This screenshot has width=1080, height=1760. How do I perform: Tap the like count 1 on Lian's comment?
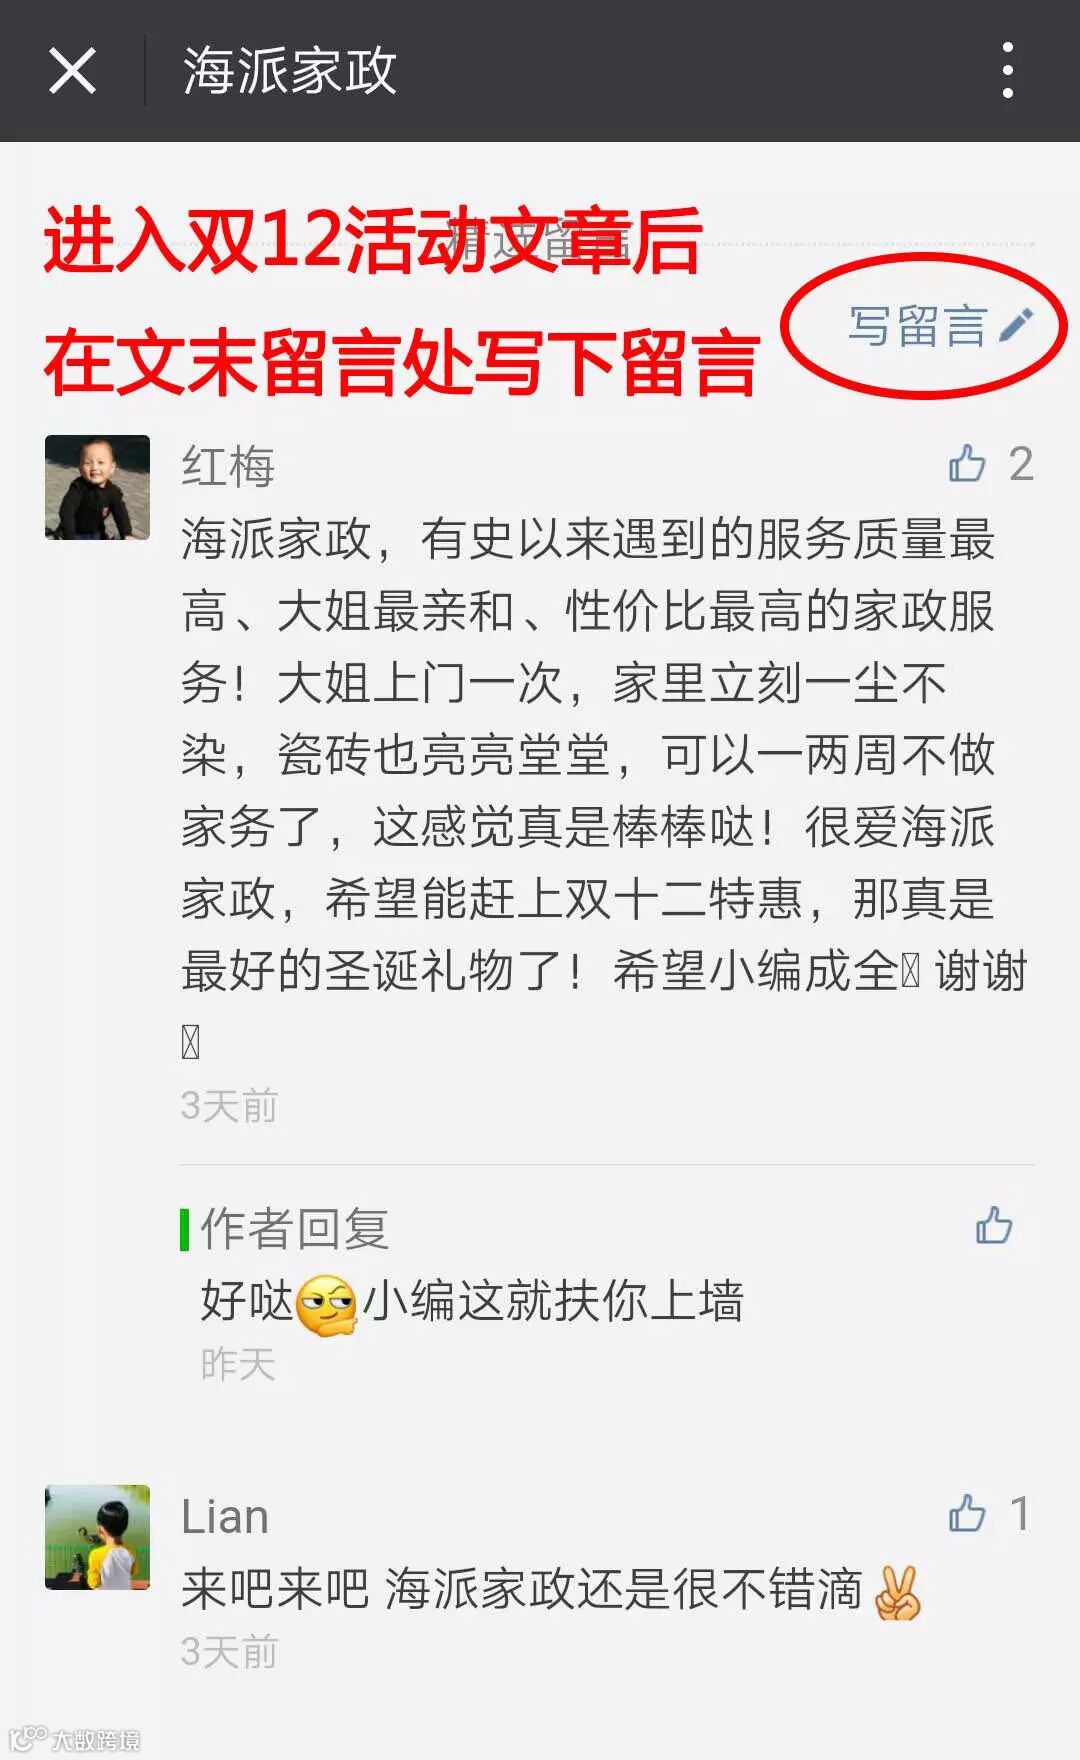[1020, 1514]
